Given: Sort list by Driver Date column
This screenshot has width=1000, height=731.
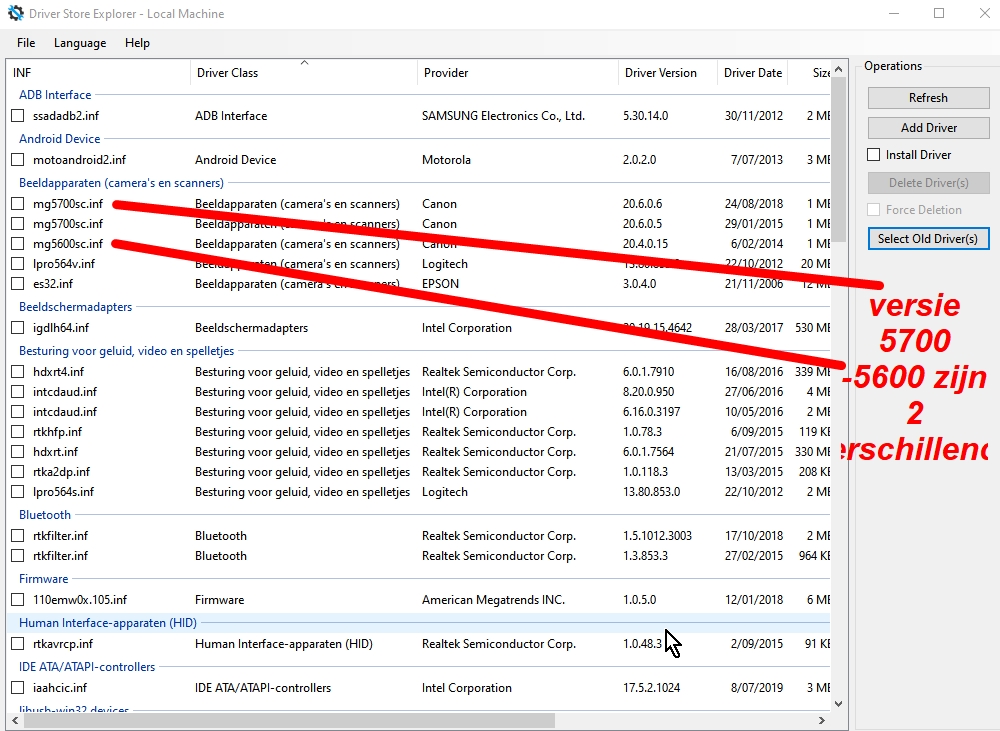Looking at the screenshot, I should click(x=753, y=73).
